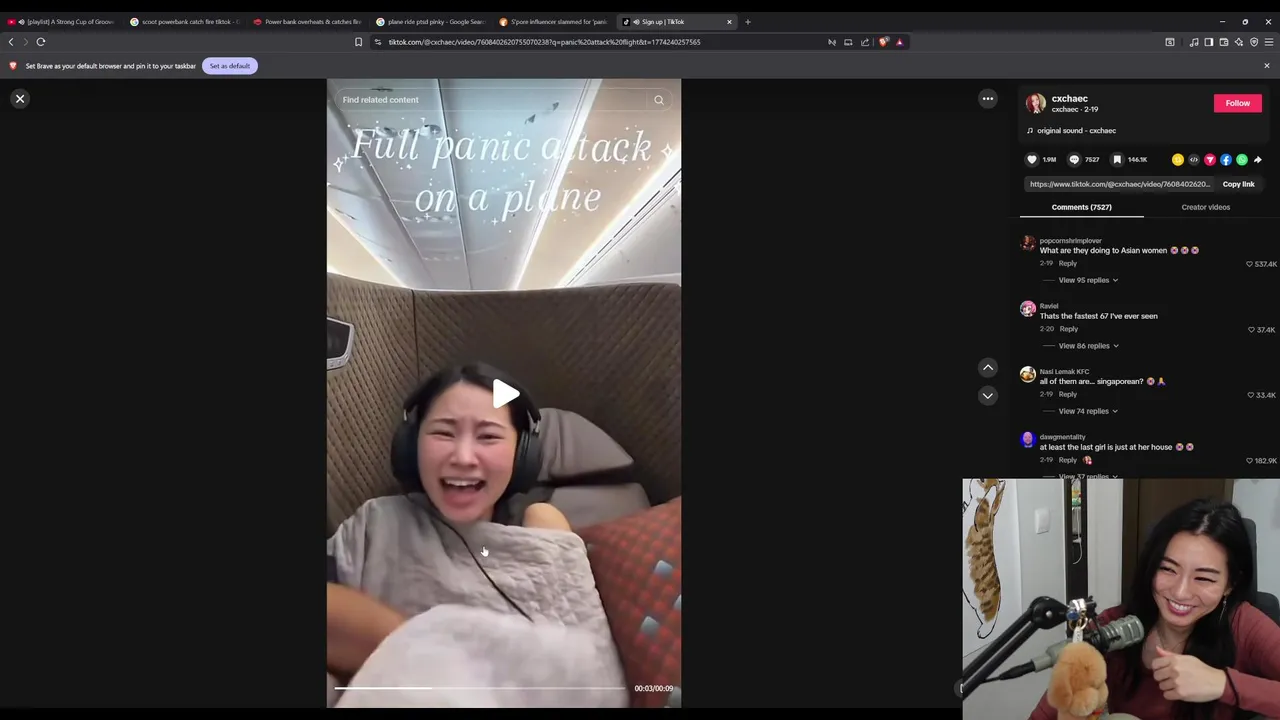Switch to plane ride ptsd pinky Google Search tab
This screenshot has height=720, width=1280.
431,21
